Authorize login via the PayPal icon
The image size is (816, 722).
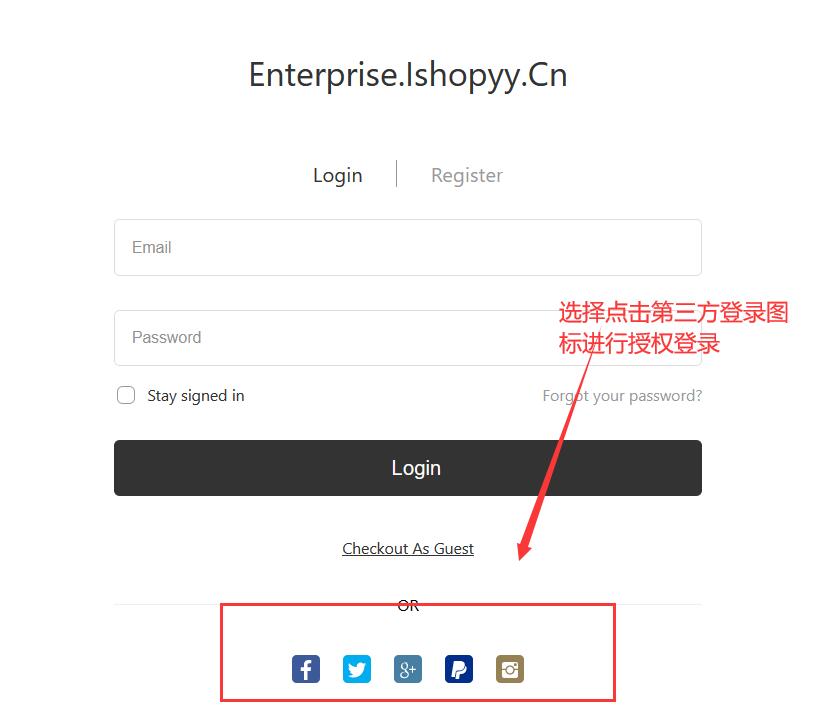[458, 669]
